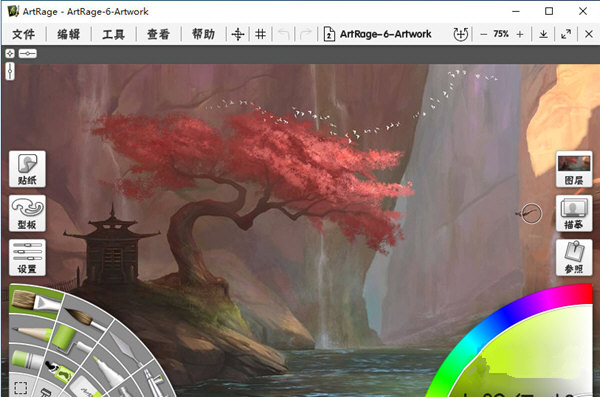Open the 编辑 menu

(x=69, y=34)
